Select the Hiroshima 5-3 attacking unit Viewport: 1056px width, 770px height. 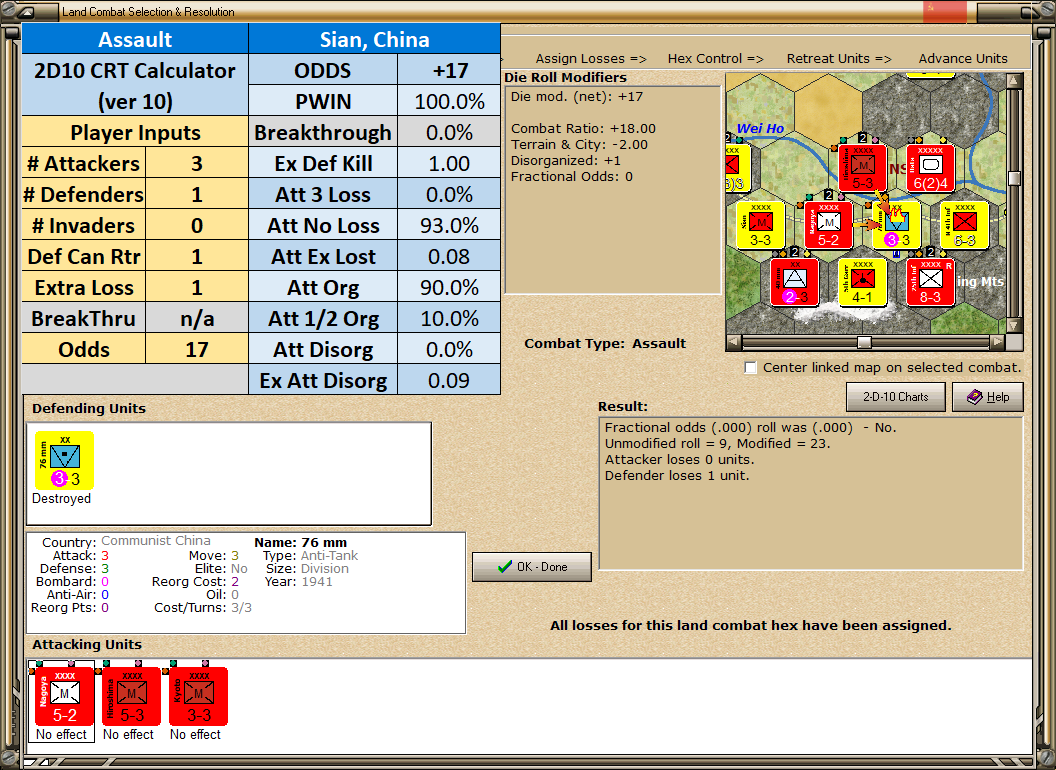[131, 697]
